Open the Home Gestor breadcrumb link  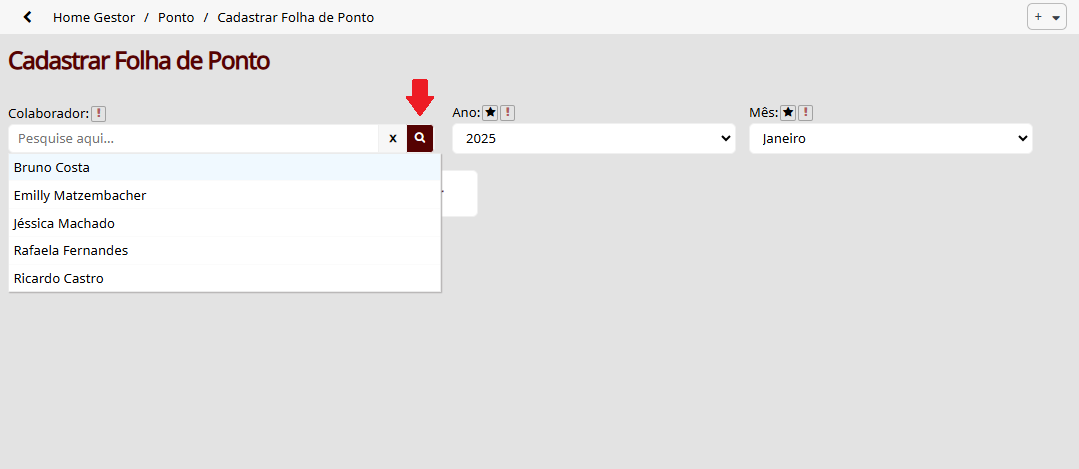(x=94, y=17)
